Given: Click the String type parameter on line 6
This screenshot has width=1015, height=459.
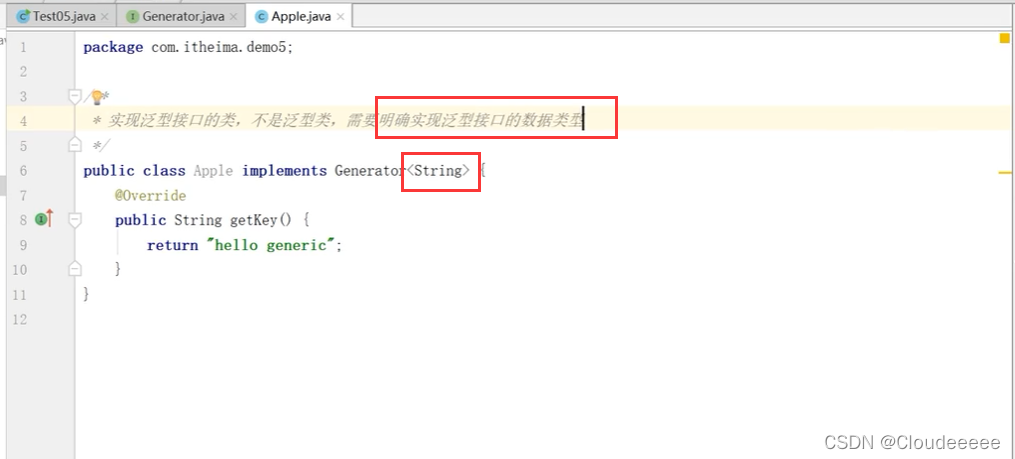Looking at the screenshot, I should [x=439, y=171].
